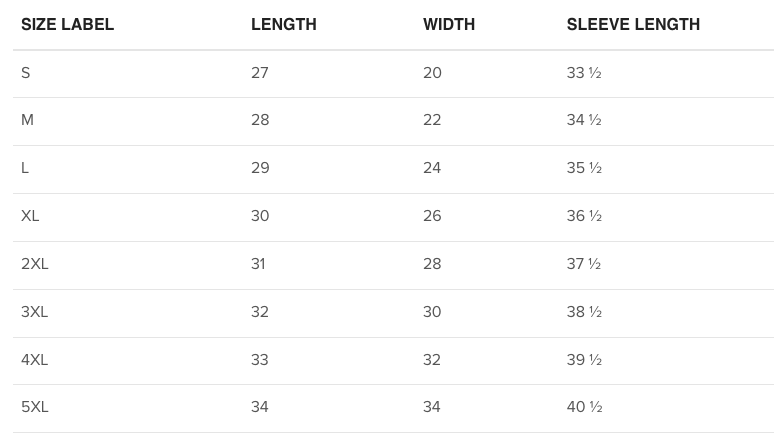The image size is (774, 446).
Task: Click length value 27 for size S
Action: (x=260, y=73)
